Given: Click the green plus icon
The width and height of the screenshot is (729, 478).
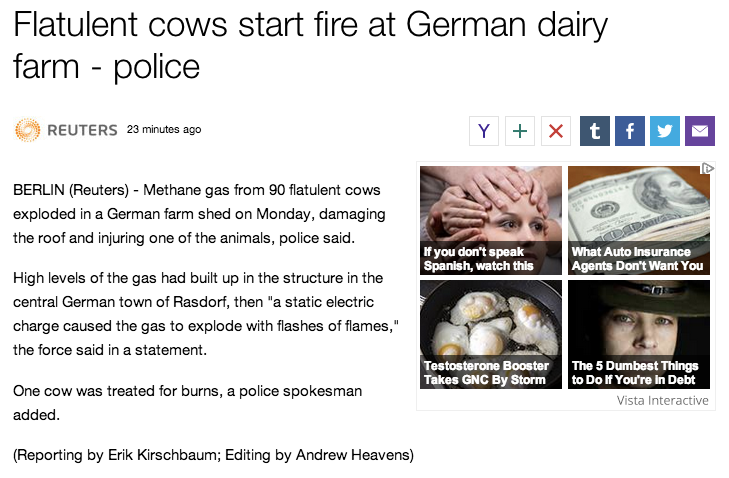Looking at the screenshot, I should pos(520,131).
